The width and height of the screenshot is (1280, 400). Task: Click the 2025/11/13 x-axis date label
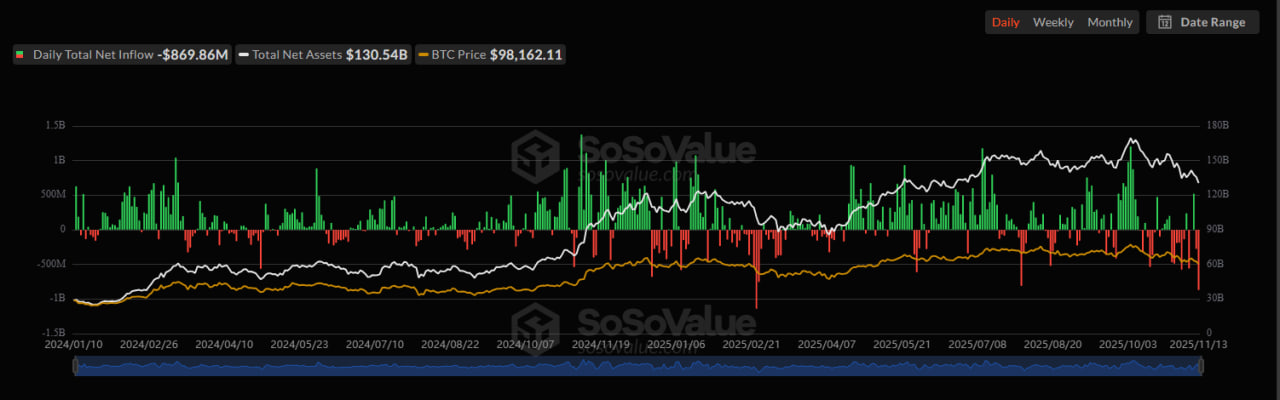1198,343
